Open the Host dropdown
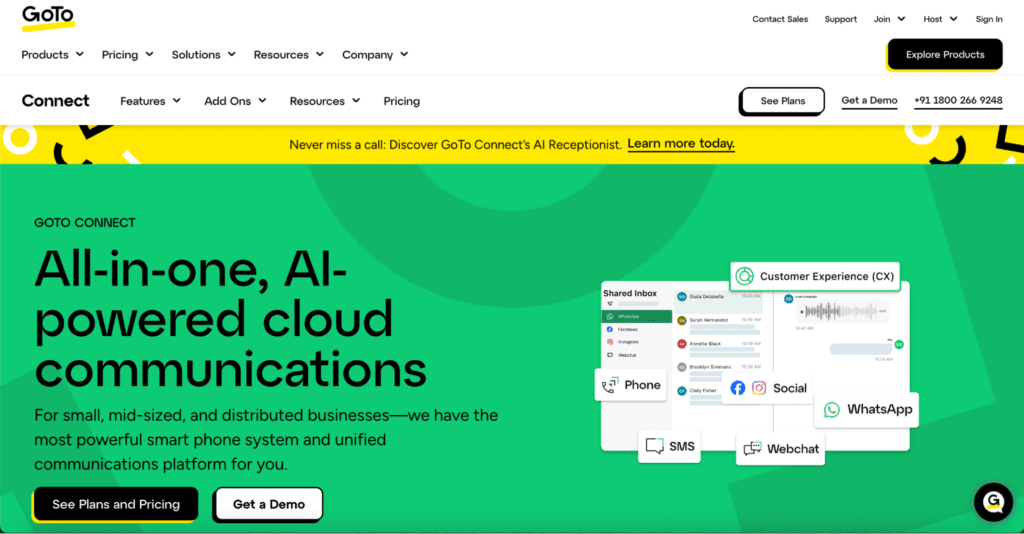Viewport: 1024px width, 534px height. (940, 19)
